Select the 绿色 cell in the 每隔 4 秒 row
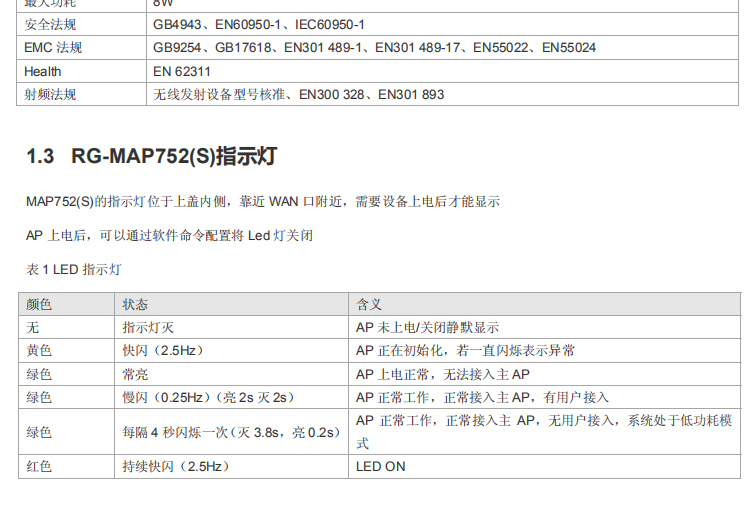This screenshot has height=509, width=750. pos(66,432)
